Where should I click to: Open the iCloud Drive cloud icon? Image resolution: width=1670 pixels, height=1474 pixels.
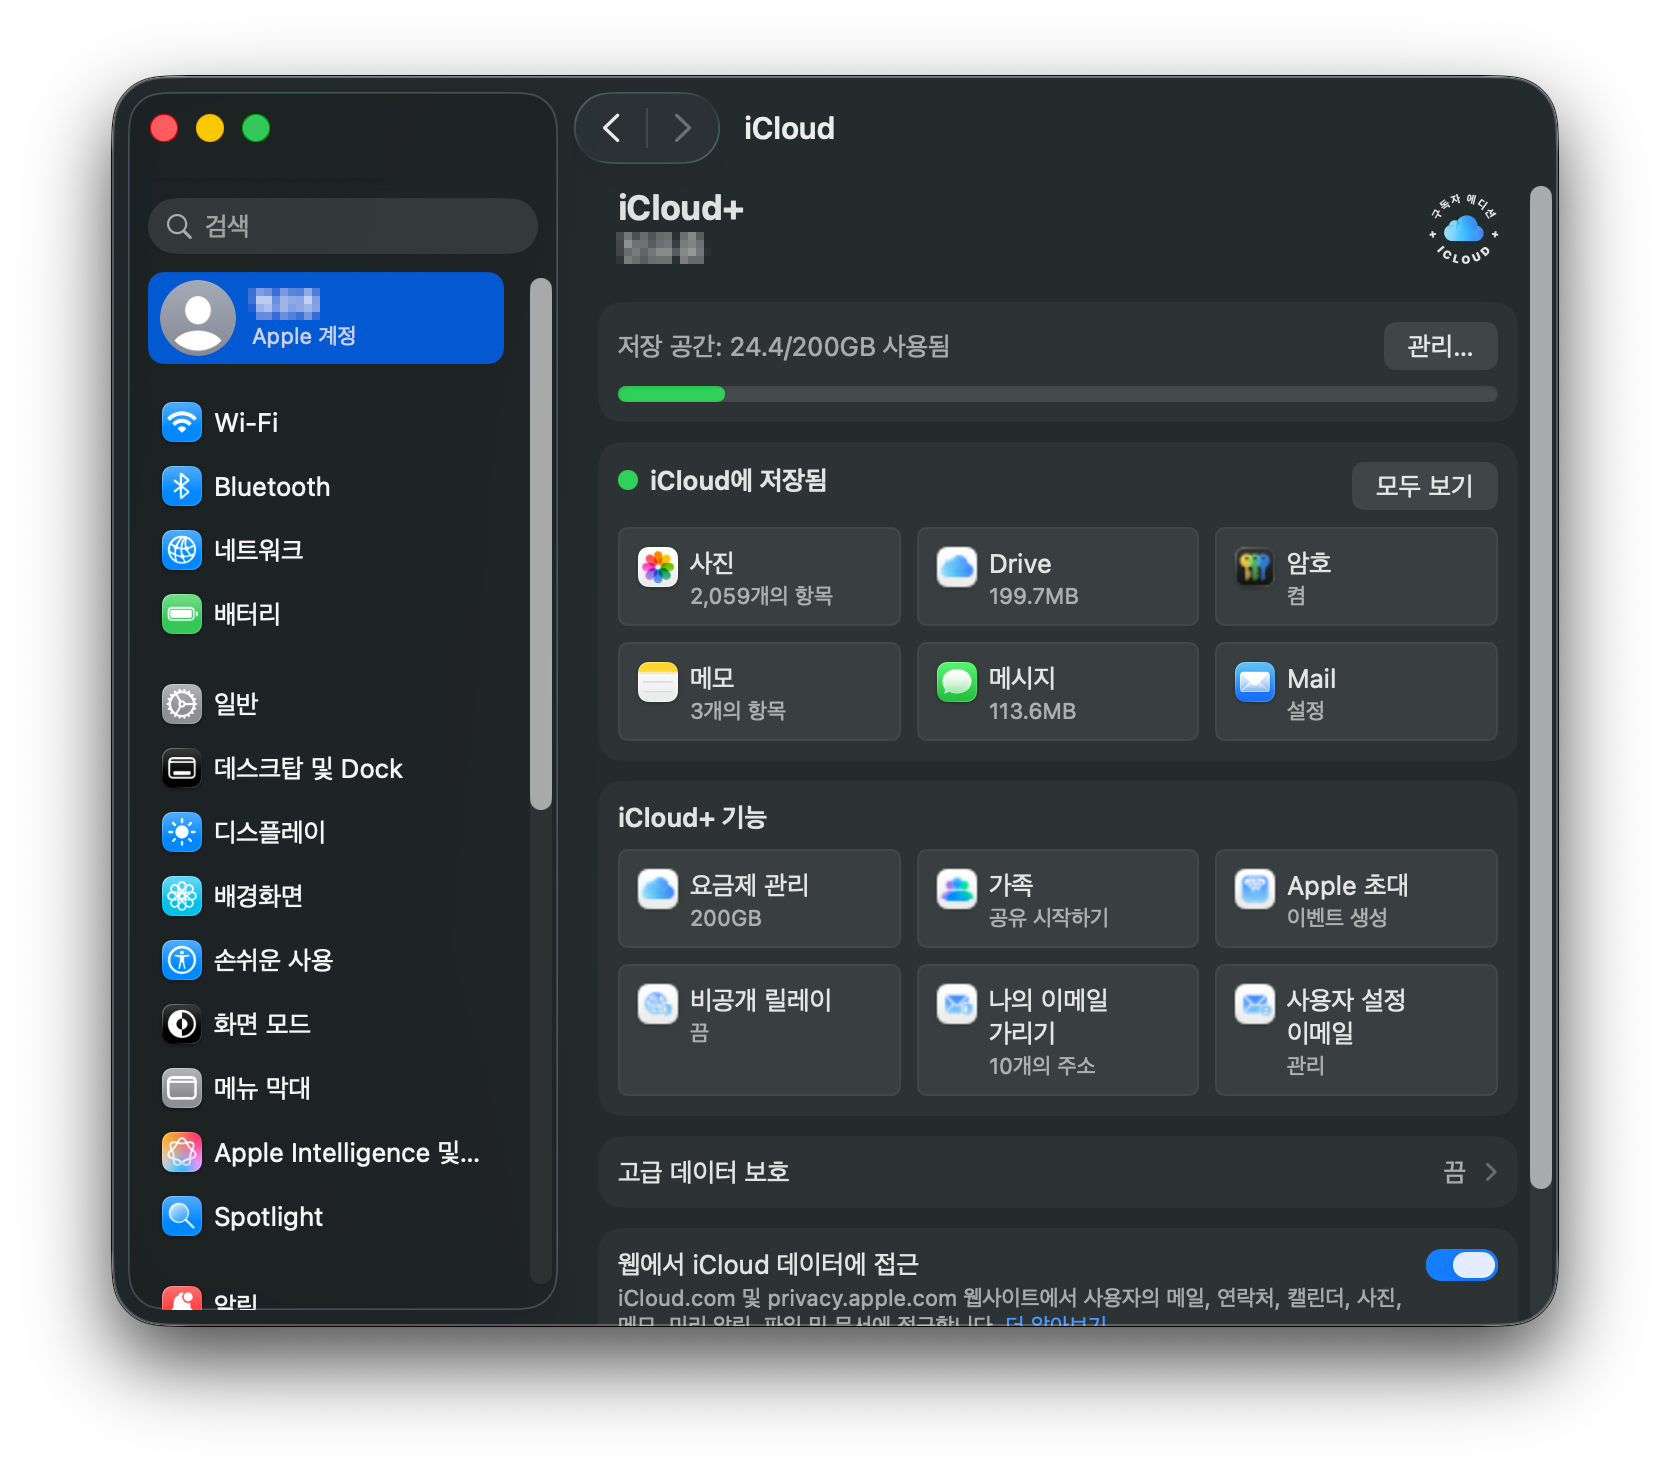957,567
